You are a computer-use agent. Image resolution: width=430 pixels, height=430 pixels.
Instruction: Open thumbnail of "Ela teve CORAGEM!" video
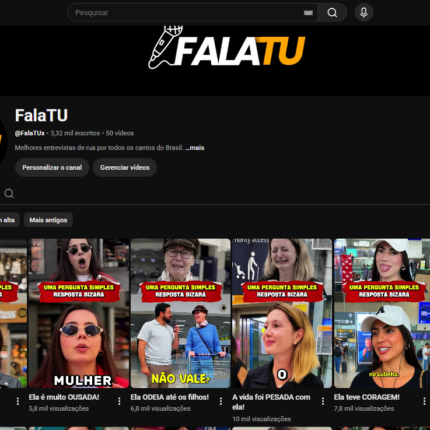pyautogui.click(x=382, y=313)
